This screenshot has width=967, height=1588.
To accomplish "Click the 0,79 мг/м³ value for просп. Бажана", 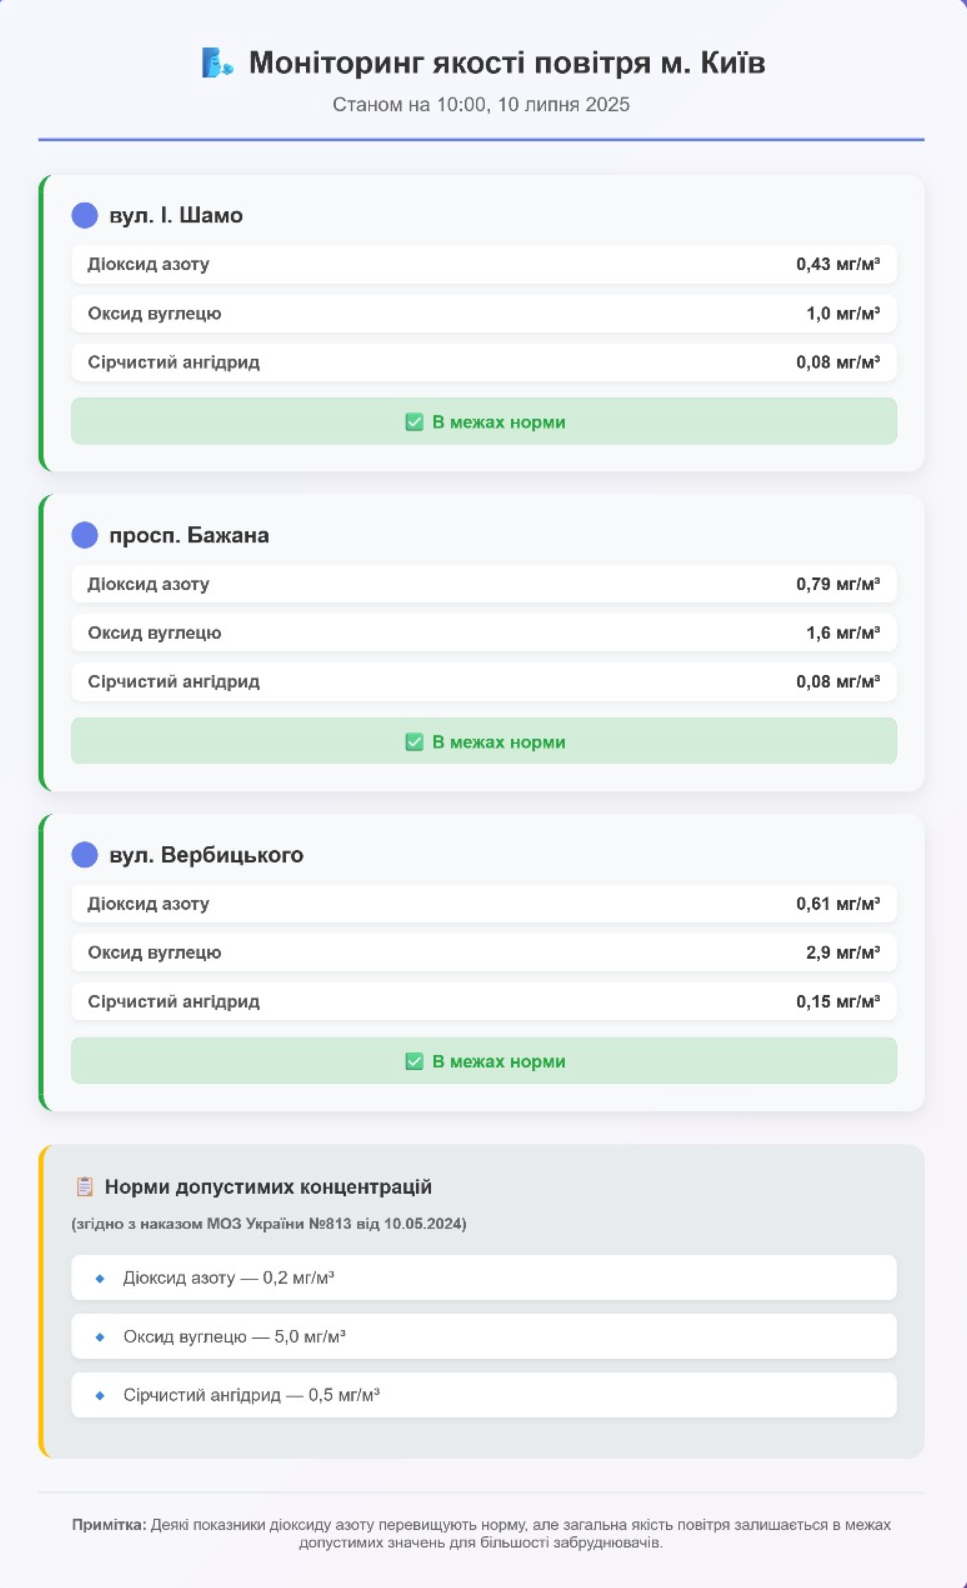I will (x=837, y=584).
